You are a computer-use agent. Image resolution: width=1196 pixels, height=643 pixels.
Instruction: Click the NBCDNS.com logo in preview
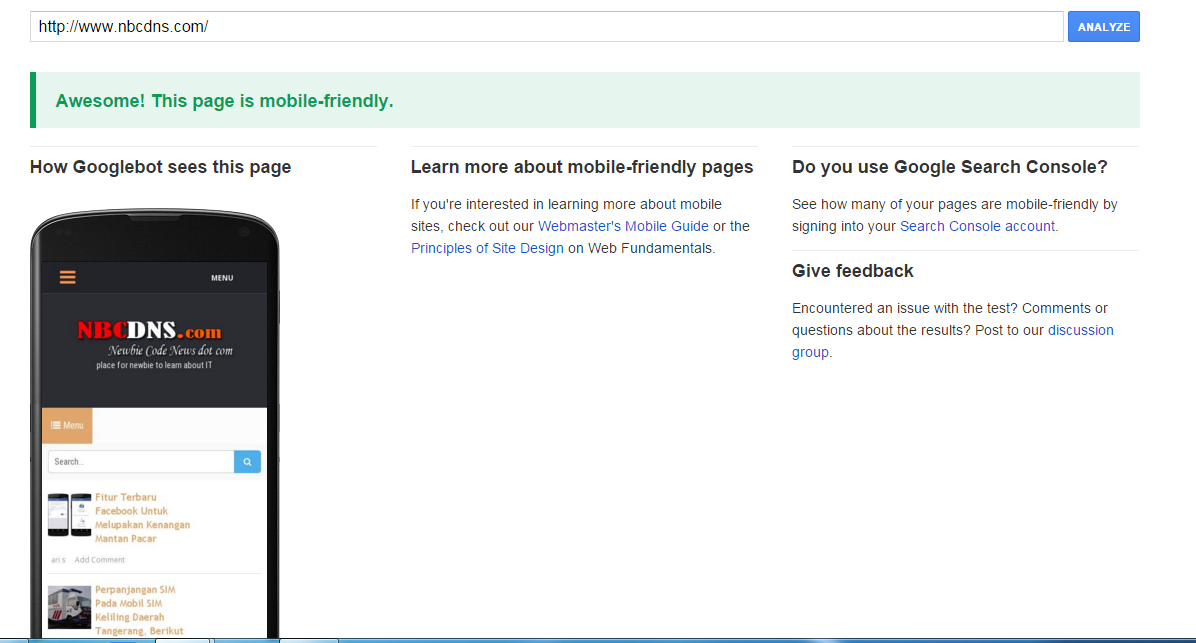click(x=150, y=330)
